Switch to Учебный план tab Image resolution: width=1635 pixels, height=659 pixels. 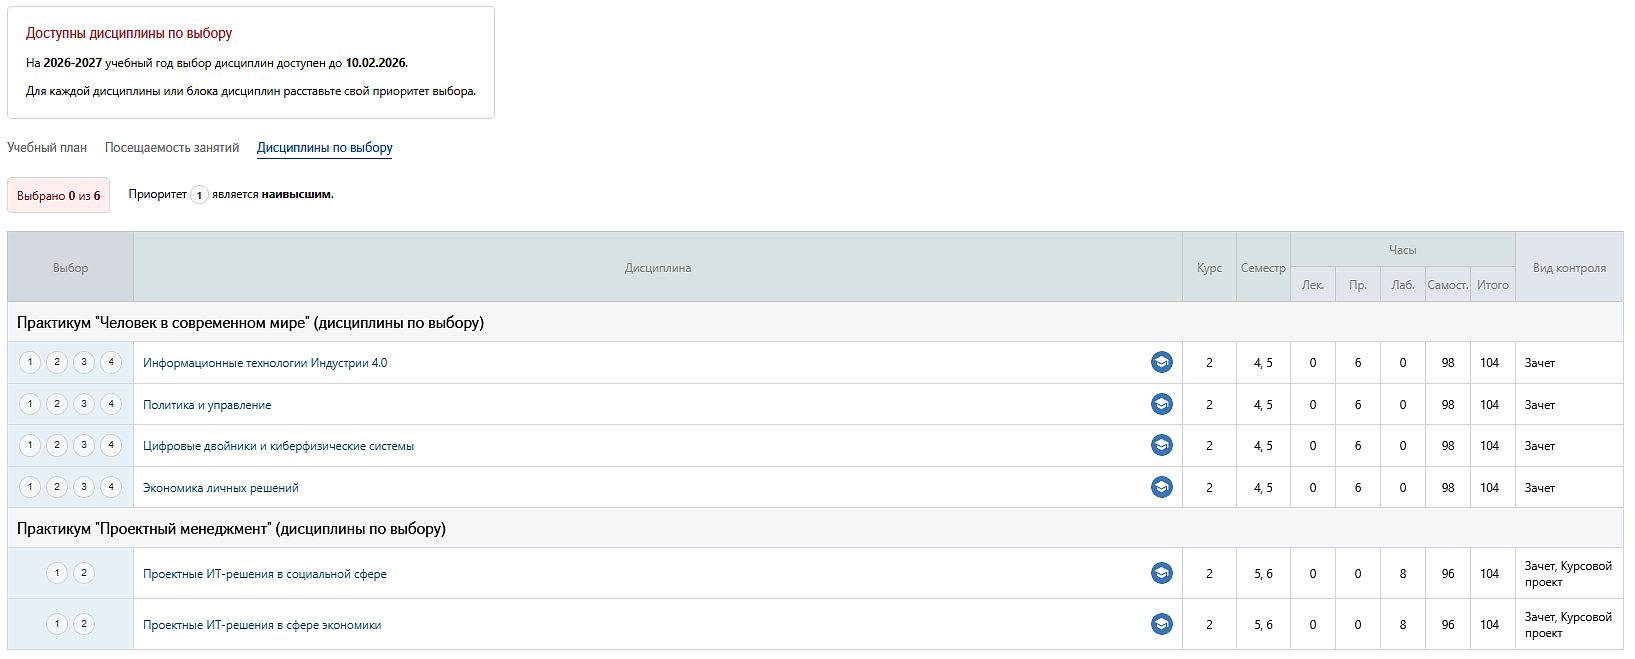[x=47, y=148]
